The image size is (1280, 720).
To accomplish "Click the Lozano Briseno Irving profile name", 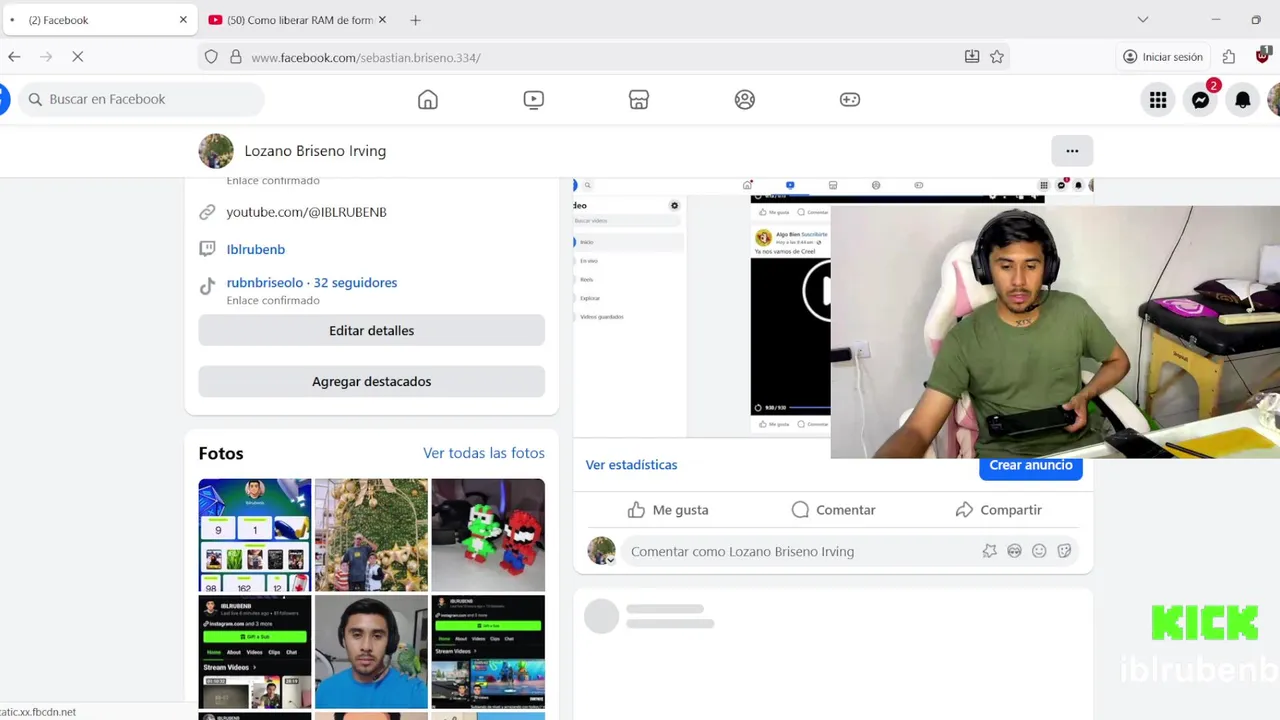I will click(315, 151).
